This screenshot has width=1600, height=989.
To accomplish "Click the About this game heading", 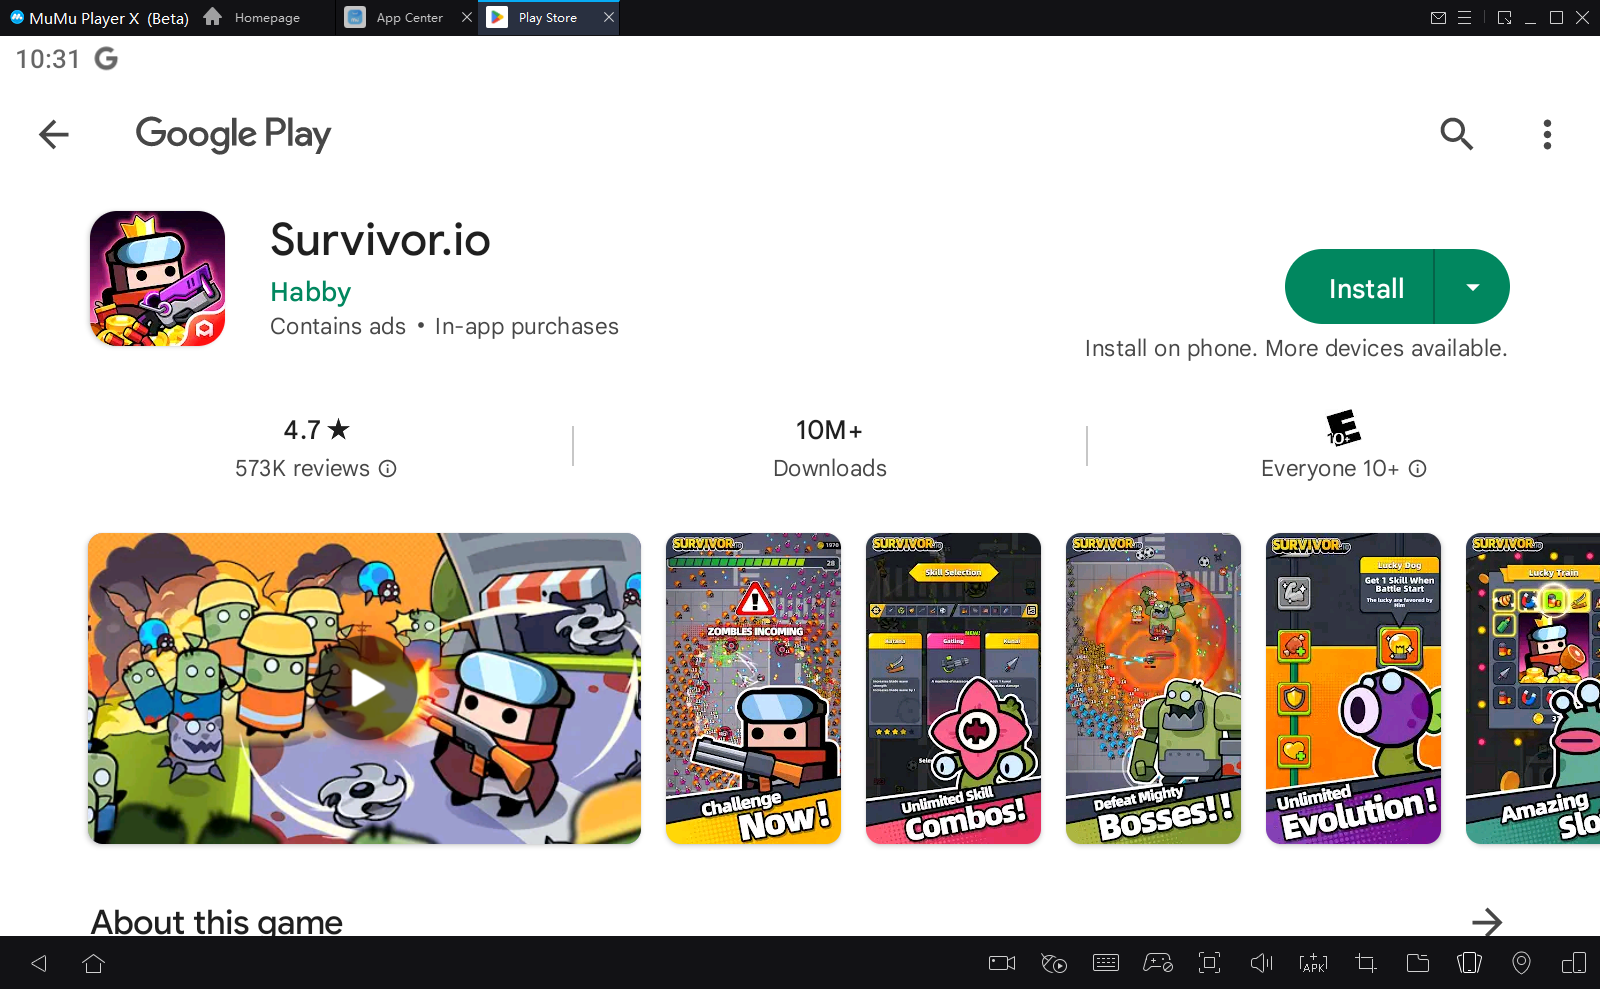I will click(x=217, y=921).
